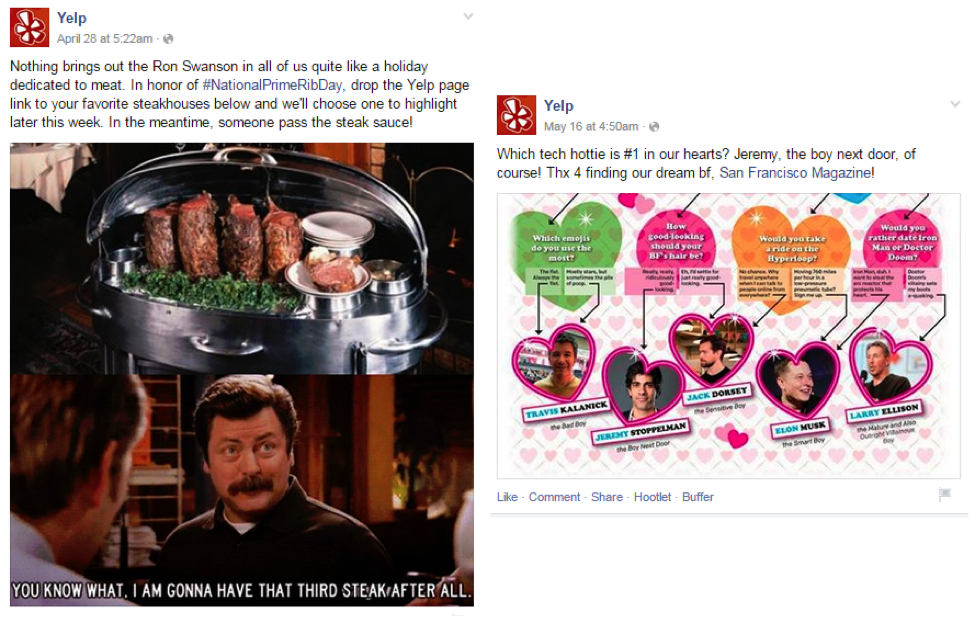This screenshot has height=617, width=975.
Task: Click the public globe icon next to April 28 timestamp
Action: 168,39
